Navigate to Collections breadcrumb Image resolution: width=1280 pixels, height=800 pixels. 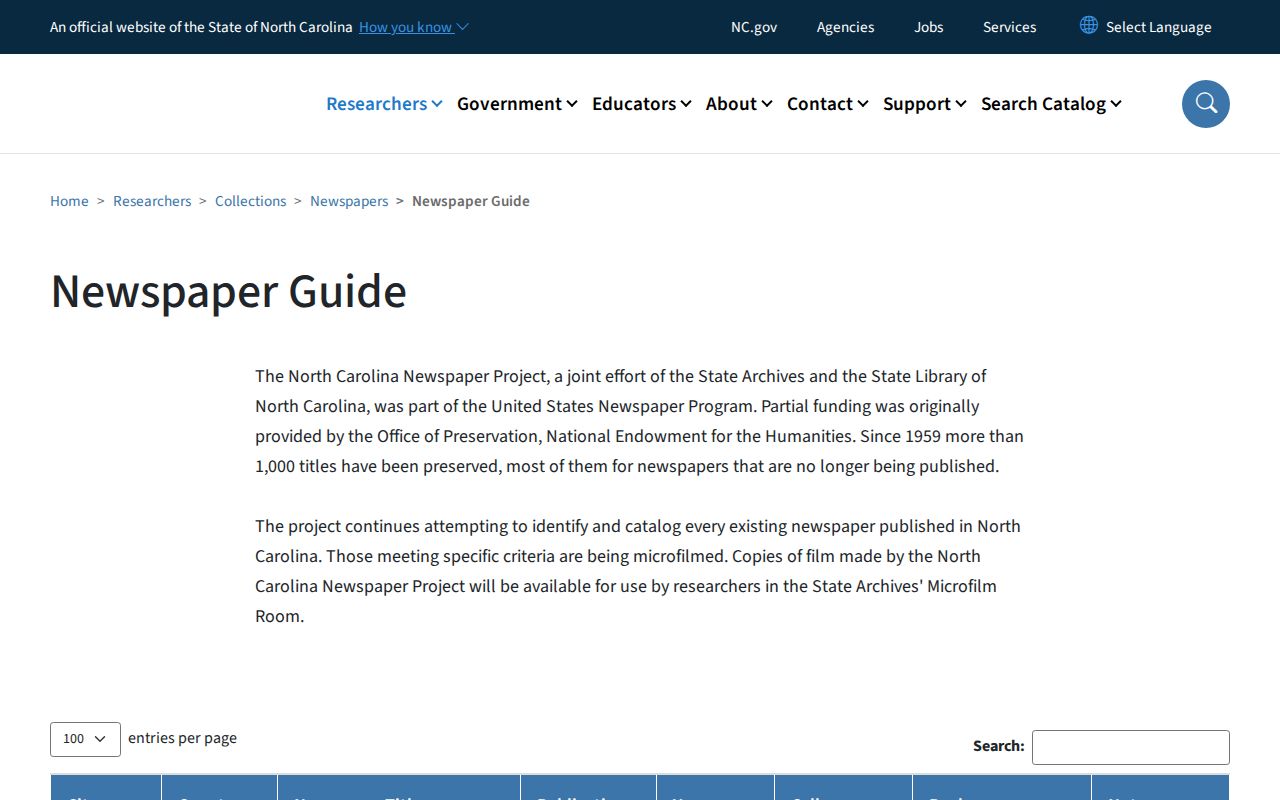[251, 201]
